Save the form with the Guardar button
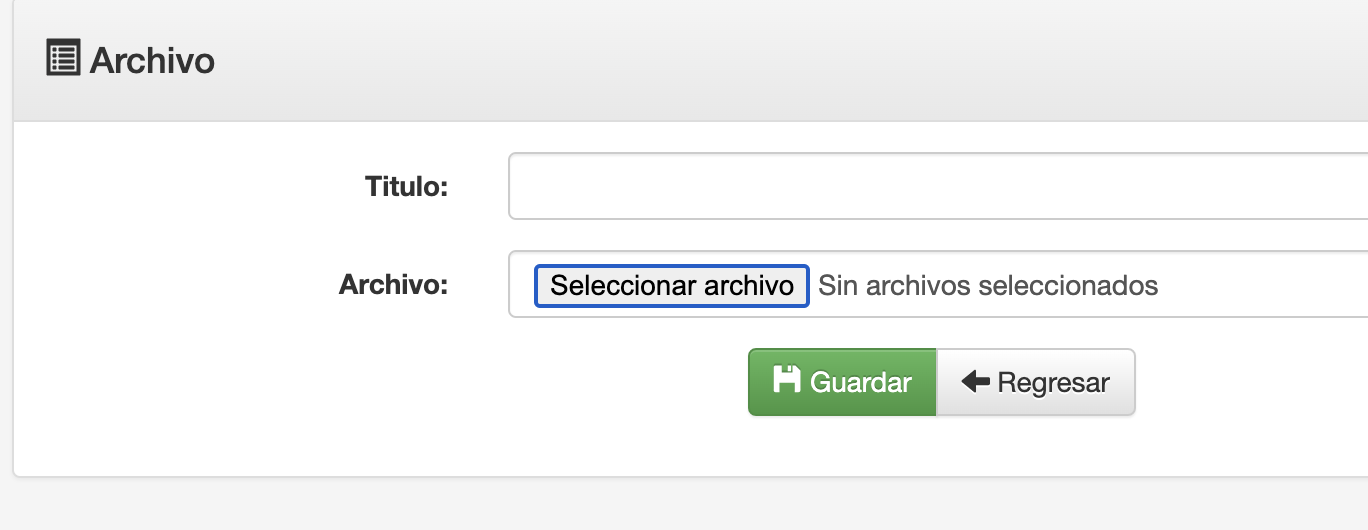 tap(842, 382)
